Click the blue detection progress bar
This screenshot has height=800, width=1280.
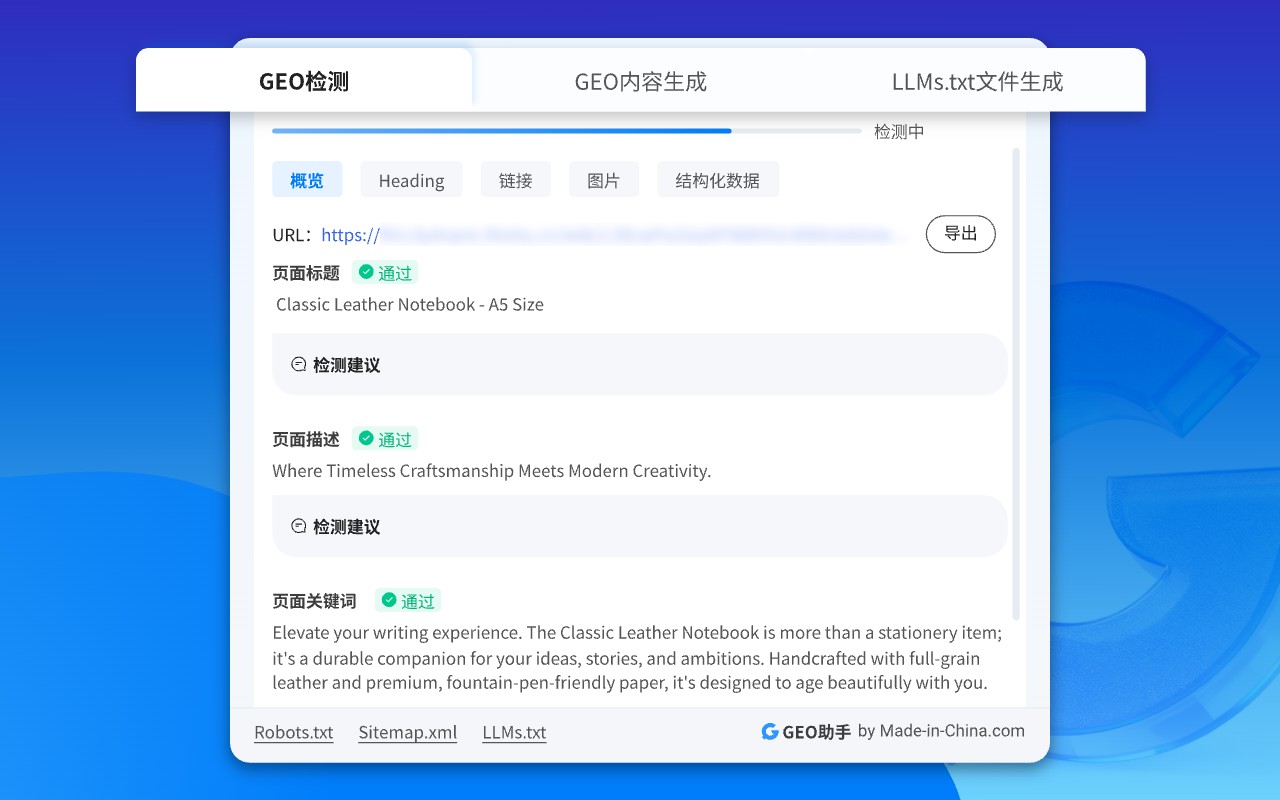pyautogui.click(x=500, y=130)
